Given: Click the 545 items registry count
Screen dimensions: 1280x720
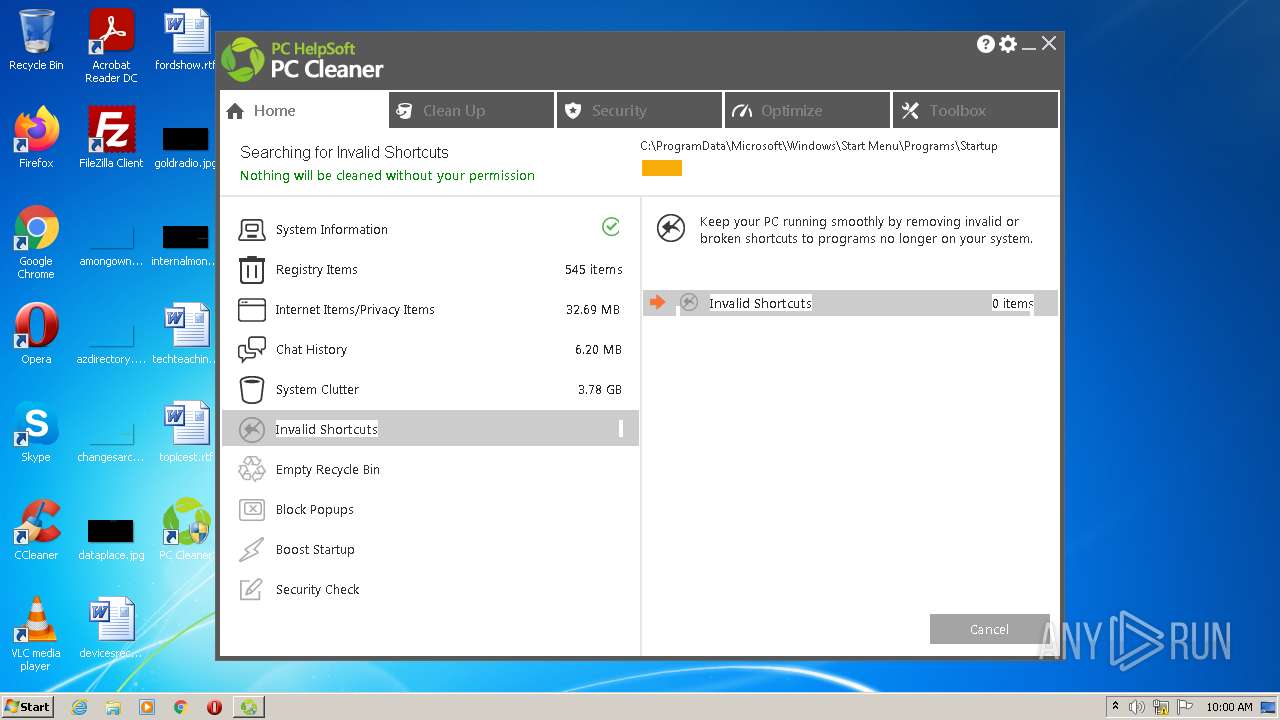Looking at the screenshot, I should (593, 270).
